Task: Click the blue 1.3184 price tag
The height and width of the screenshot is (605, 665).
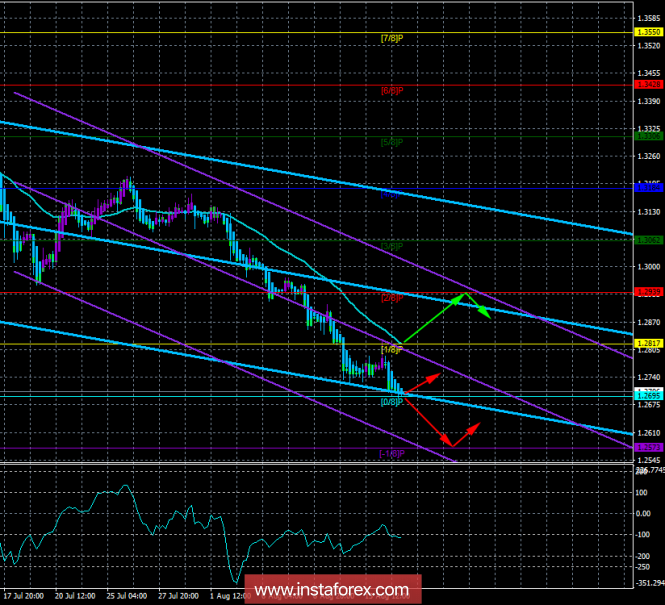Action: tap(648, 188)
